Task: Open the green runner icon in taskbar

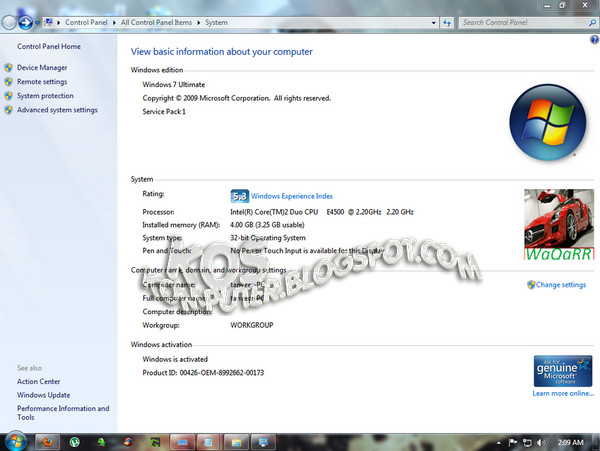Action: [x=102, y=443]
